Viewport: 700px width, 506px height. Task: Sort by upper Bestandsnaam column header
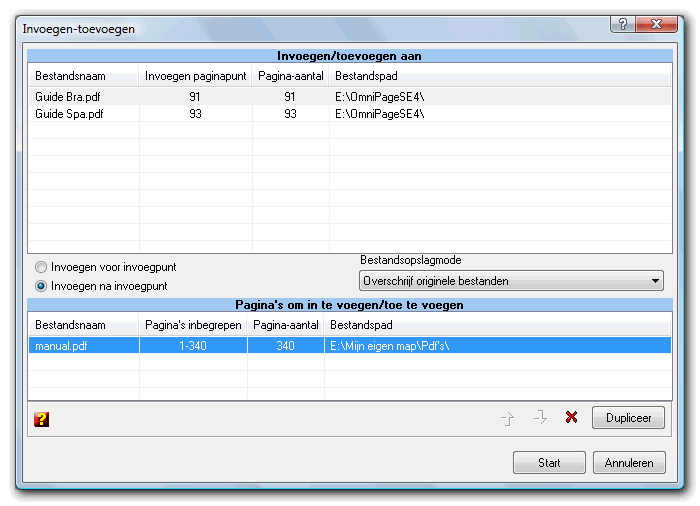(x=70, y=76)
